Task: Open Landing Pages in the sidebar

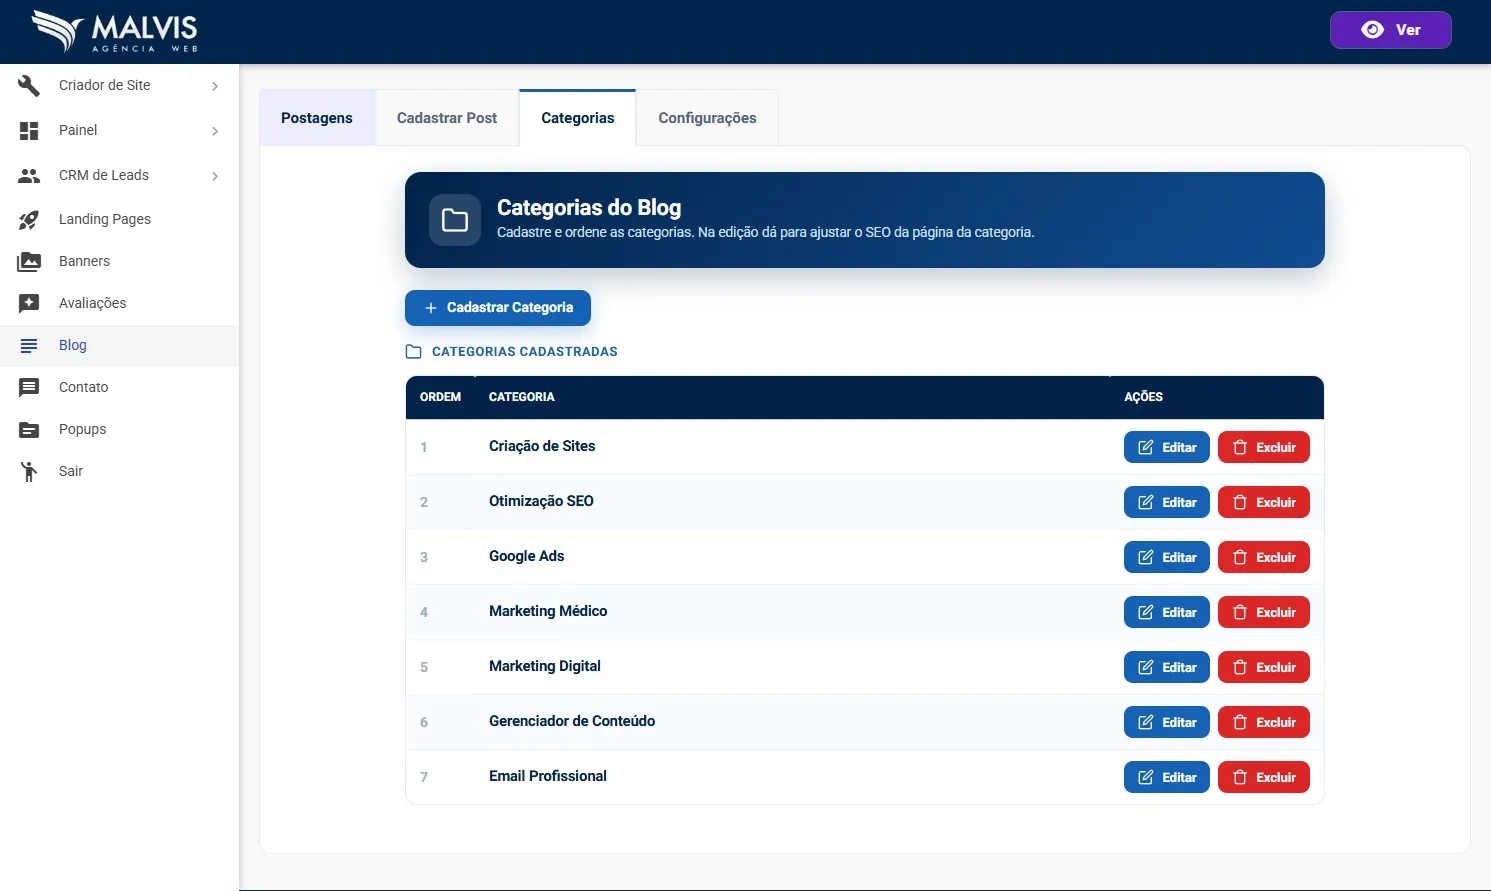Action: point(119,219)
